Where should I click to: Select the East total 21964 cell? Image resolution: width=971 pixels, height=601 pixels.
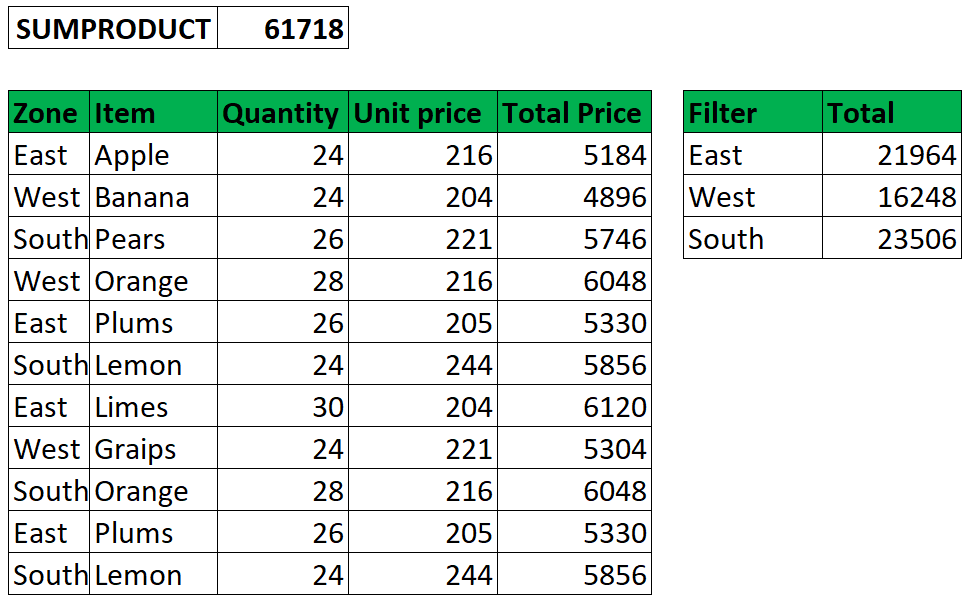892,154
